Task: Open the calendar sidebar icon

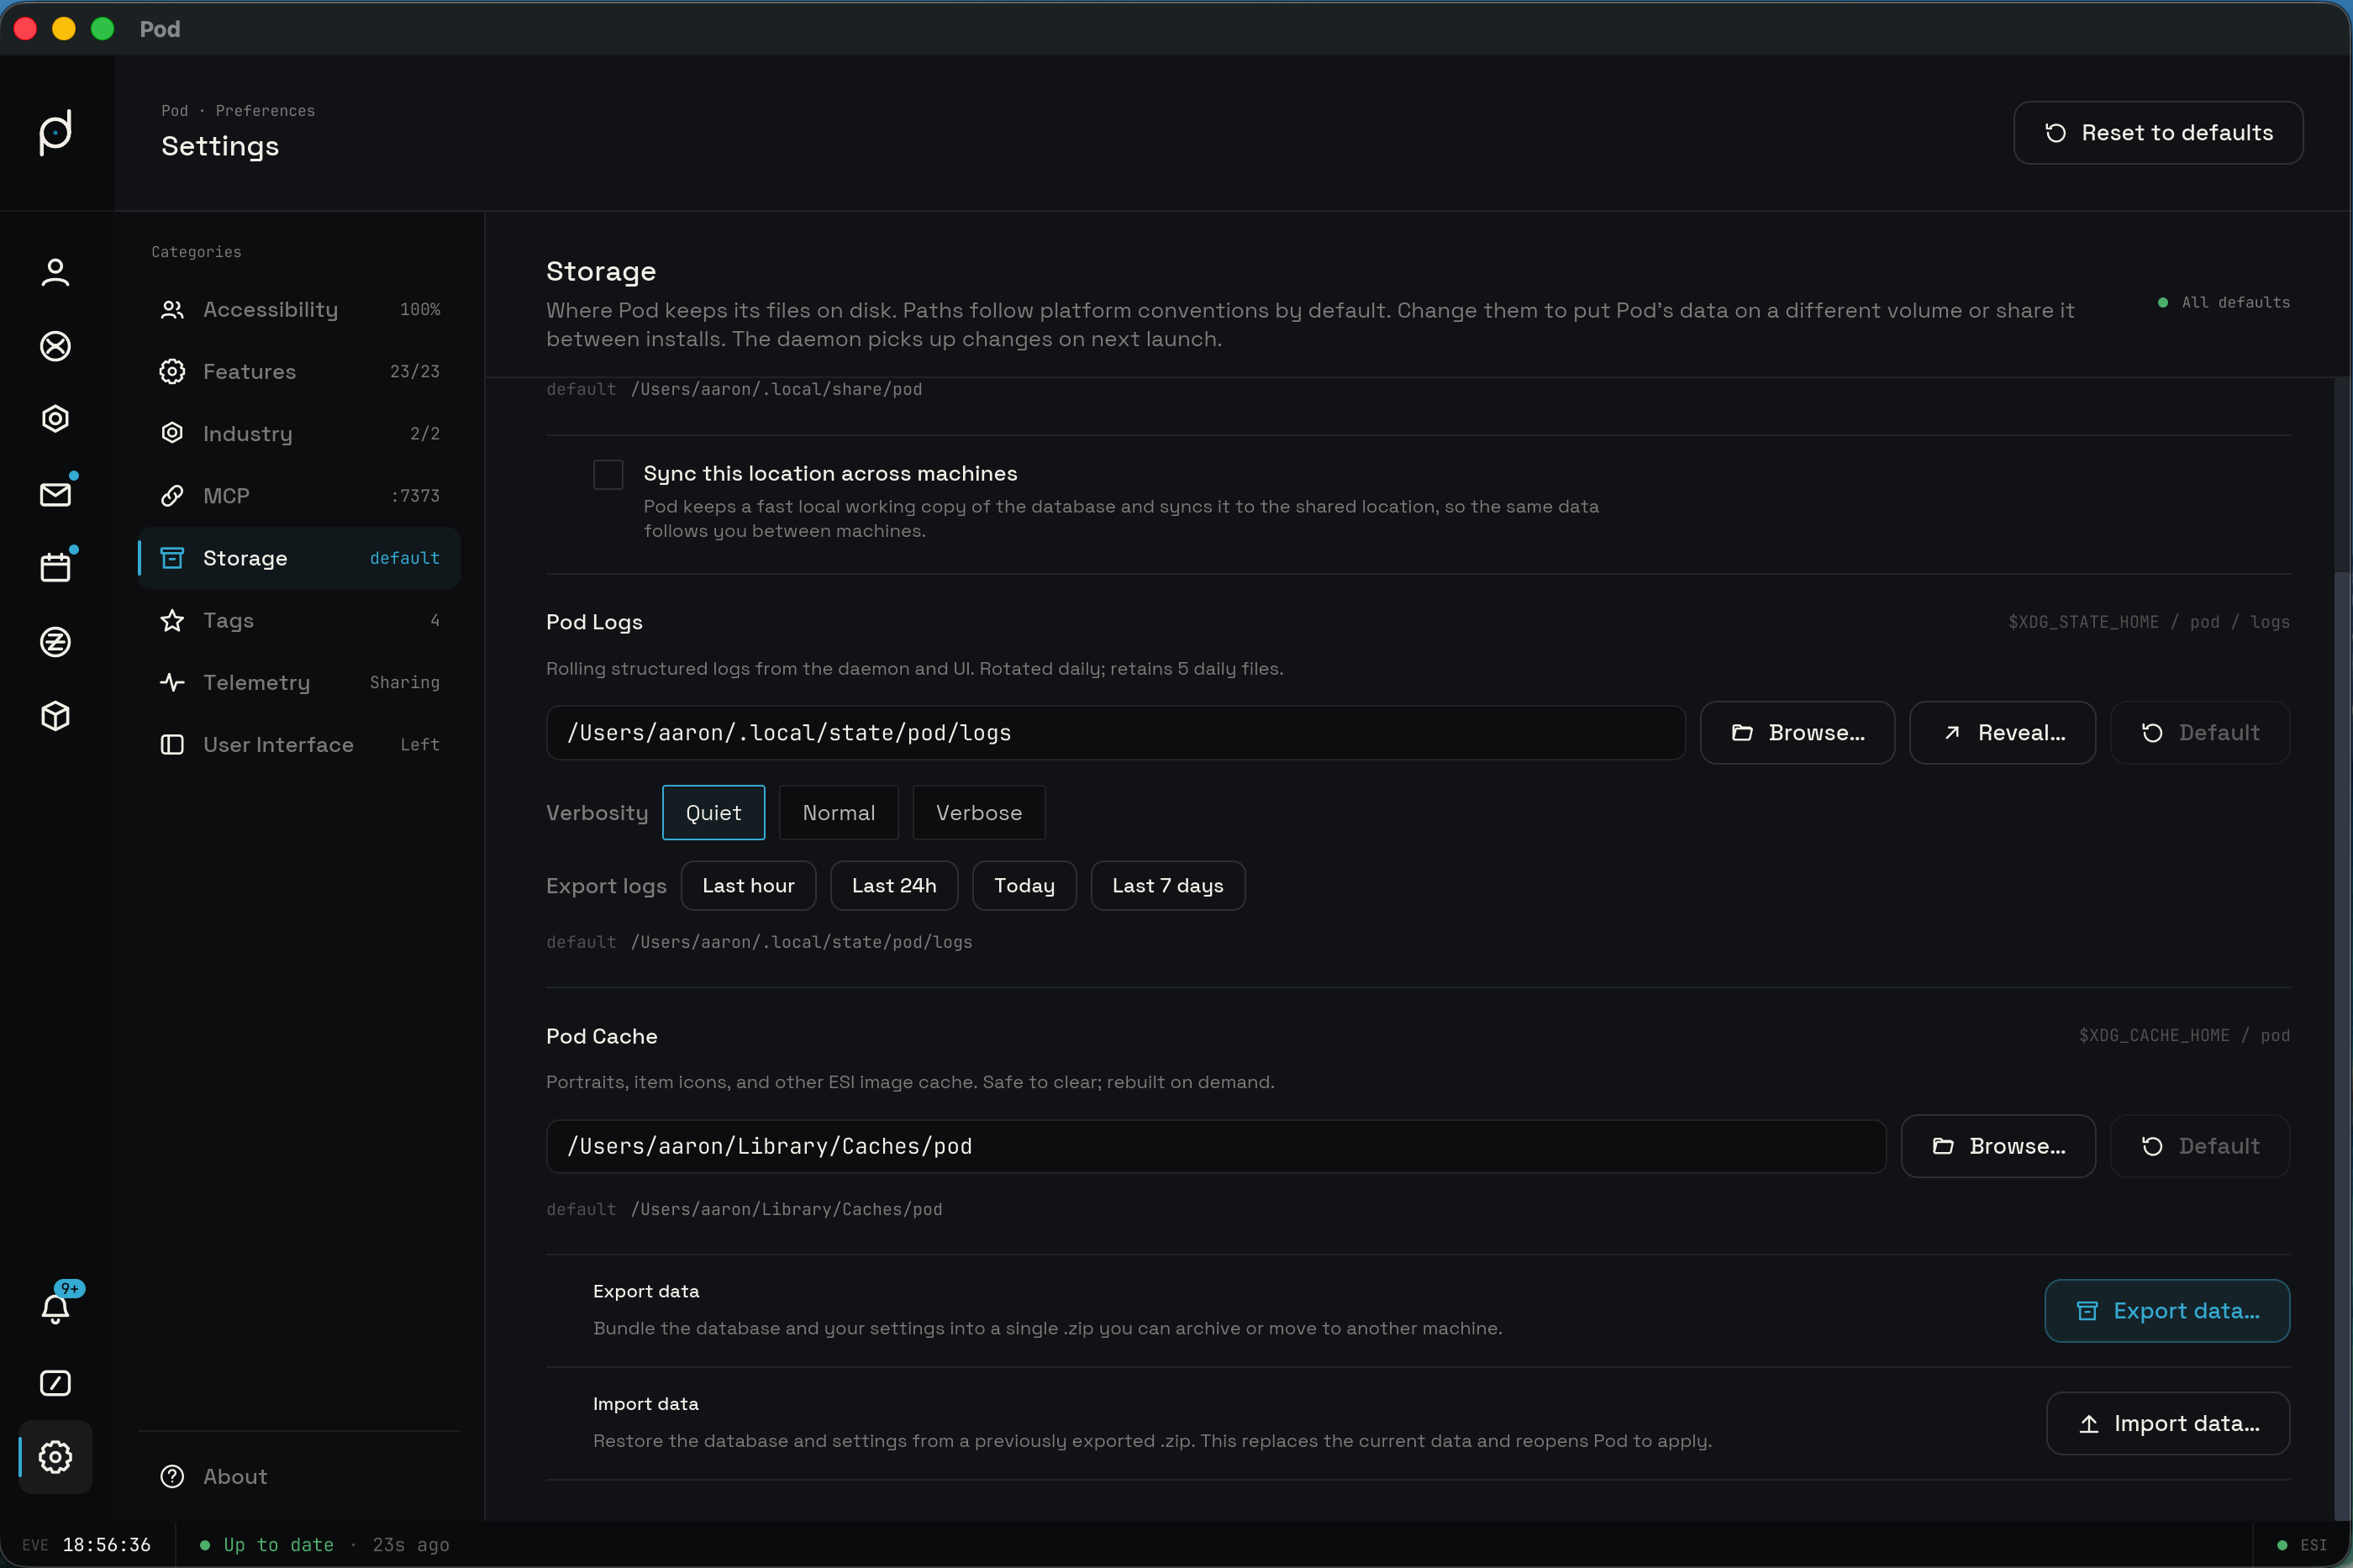Action: click(x=55, y=568)
